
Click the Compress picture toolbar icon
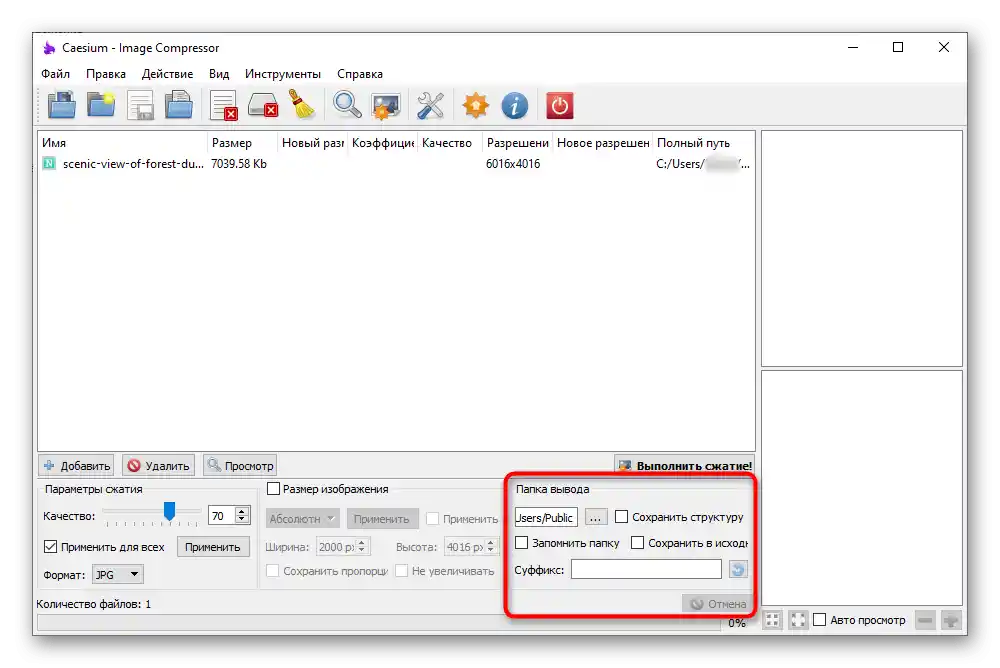386,106
